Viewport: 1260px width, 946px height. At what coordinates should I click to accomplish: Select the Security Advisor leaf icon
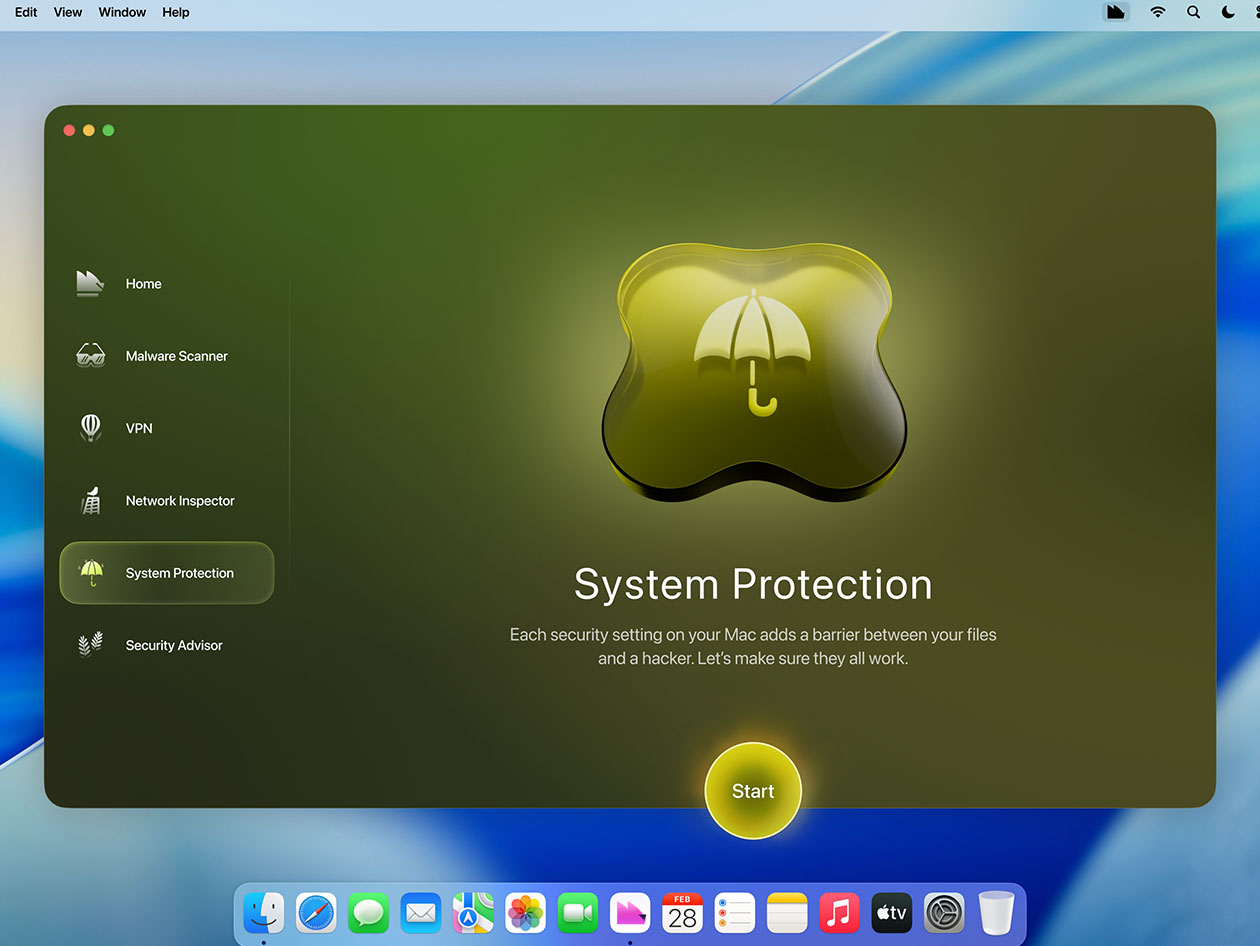pos(90,644)
